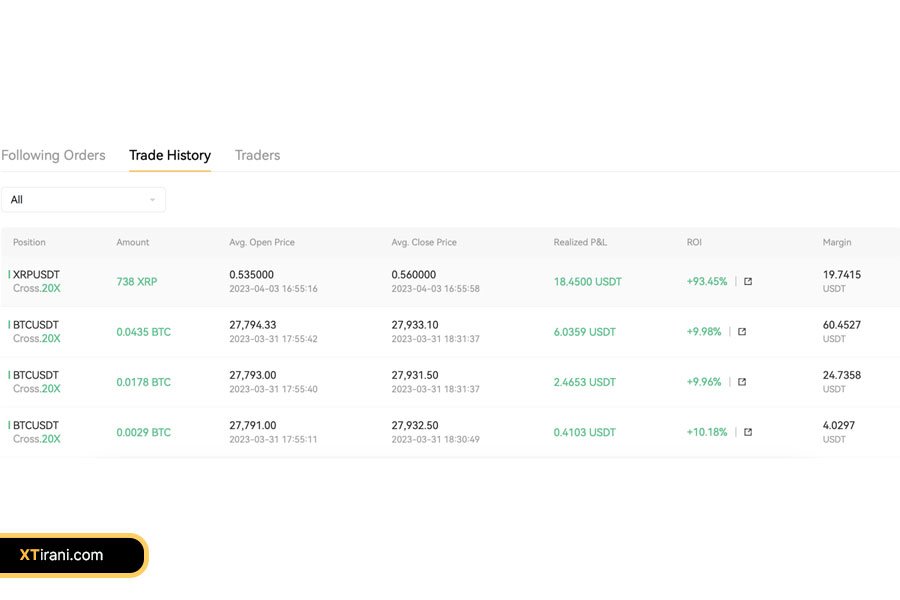The width and height of the screenshot is (900, 600).
Task: Click share icon next to +9.98% ROI
Action: click(x=742, y=332)
